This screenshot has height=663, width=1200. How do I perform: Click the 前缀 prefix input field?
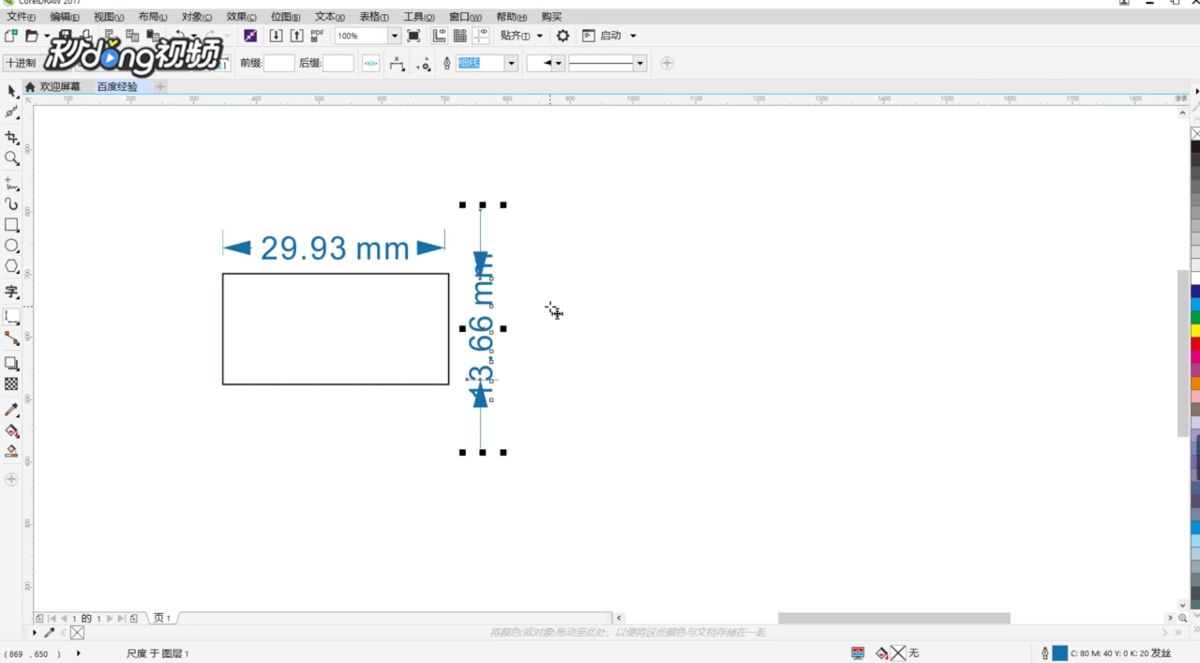pyautogui.click(x=279, y=63)
